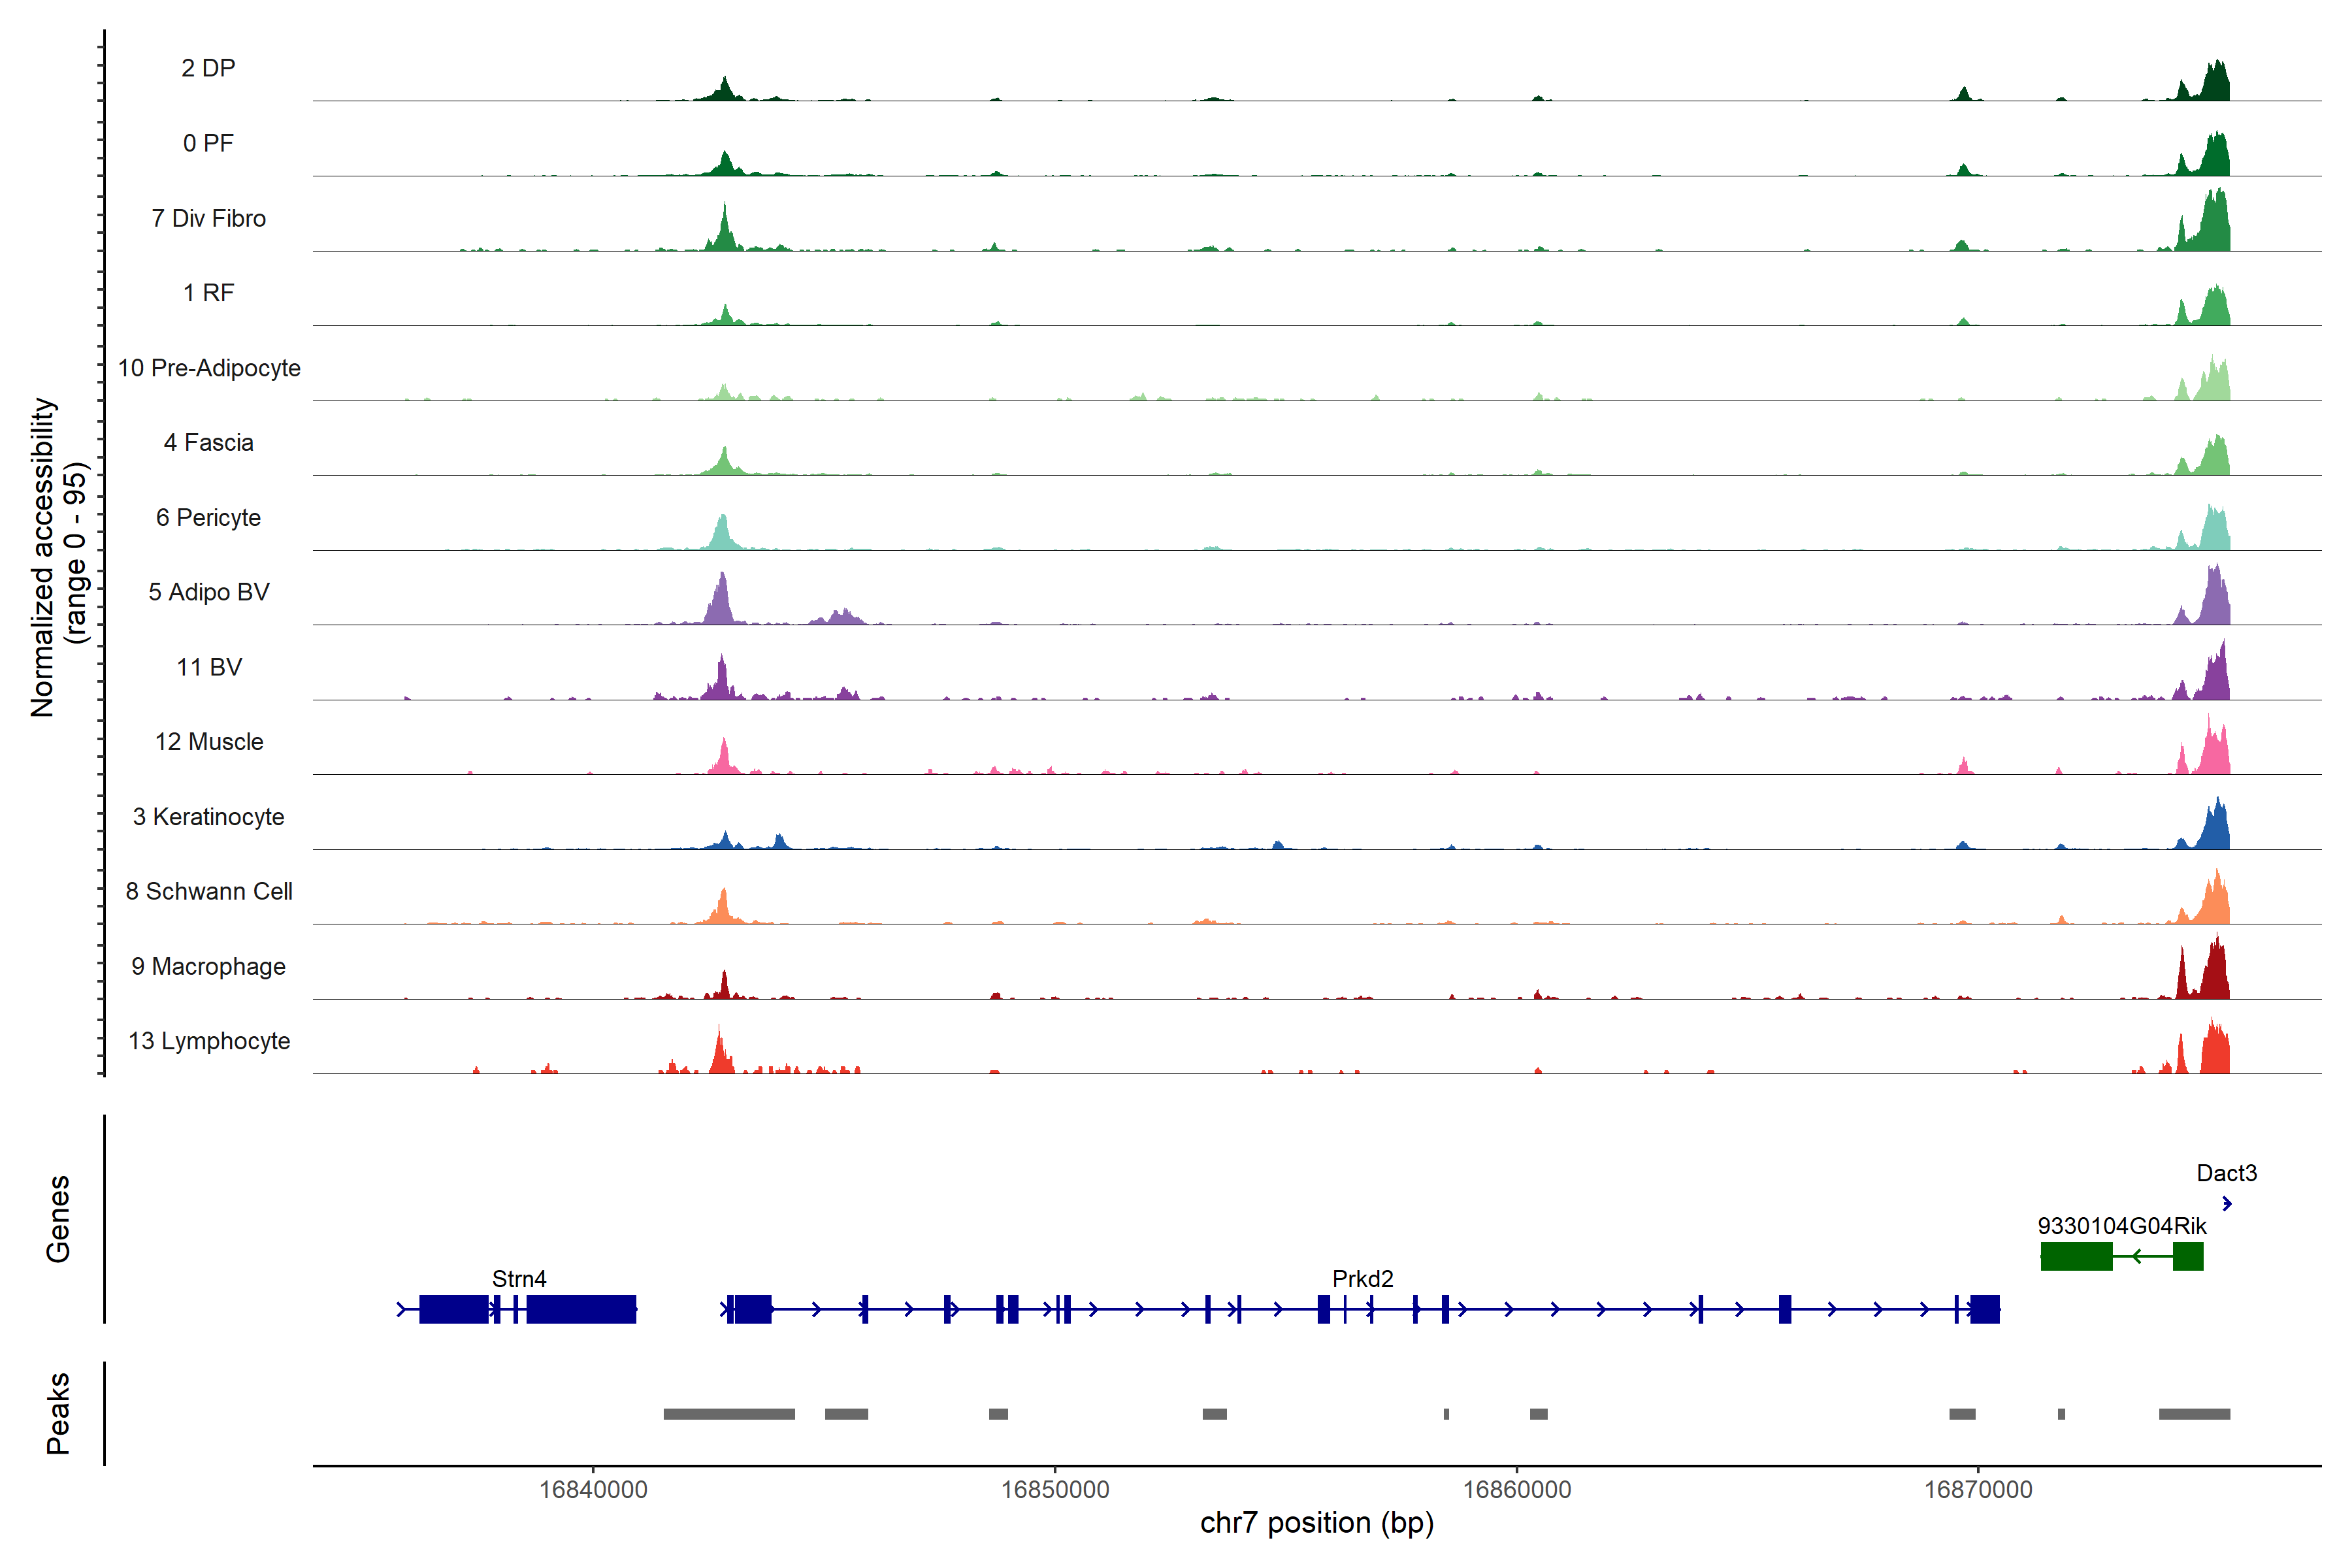Select the widest gray peak bar
The height and width of the screenshot is (1568, 2352).
pos(729,1413)
